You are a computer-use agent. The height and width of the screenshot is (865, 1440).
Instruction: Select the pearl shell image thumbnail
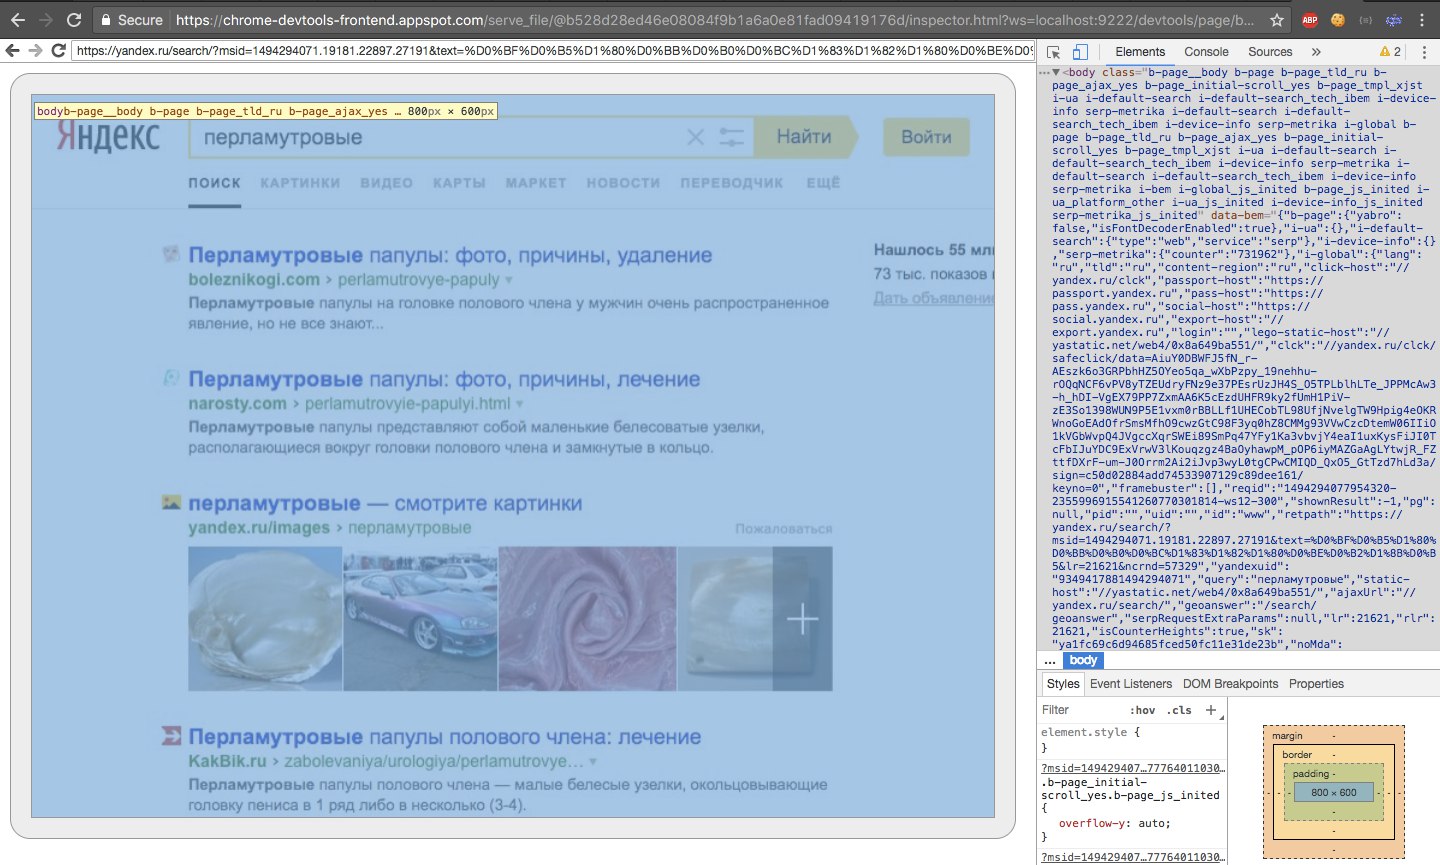point(265,618)
